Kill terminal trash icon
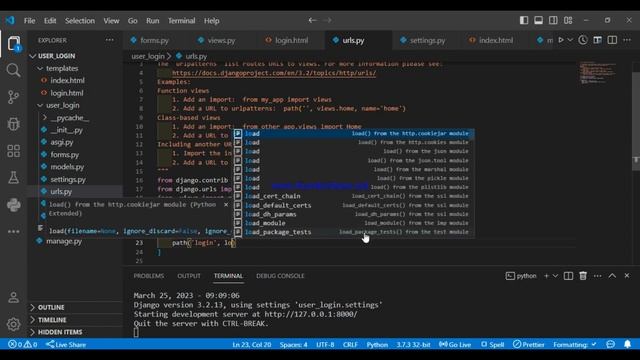The height and width of the screenshot is (360, 640). (583, 276)
